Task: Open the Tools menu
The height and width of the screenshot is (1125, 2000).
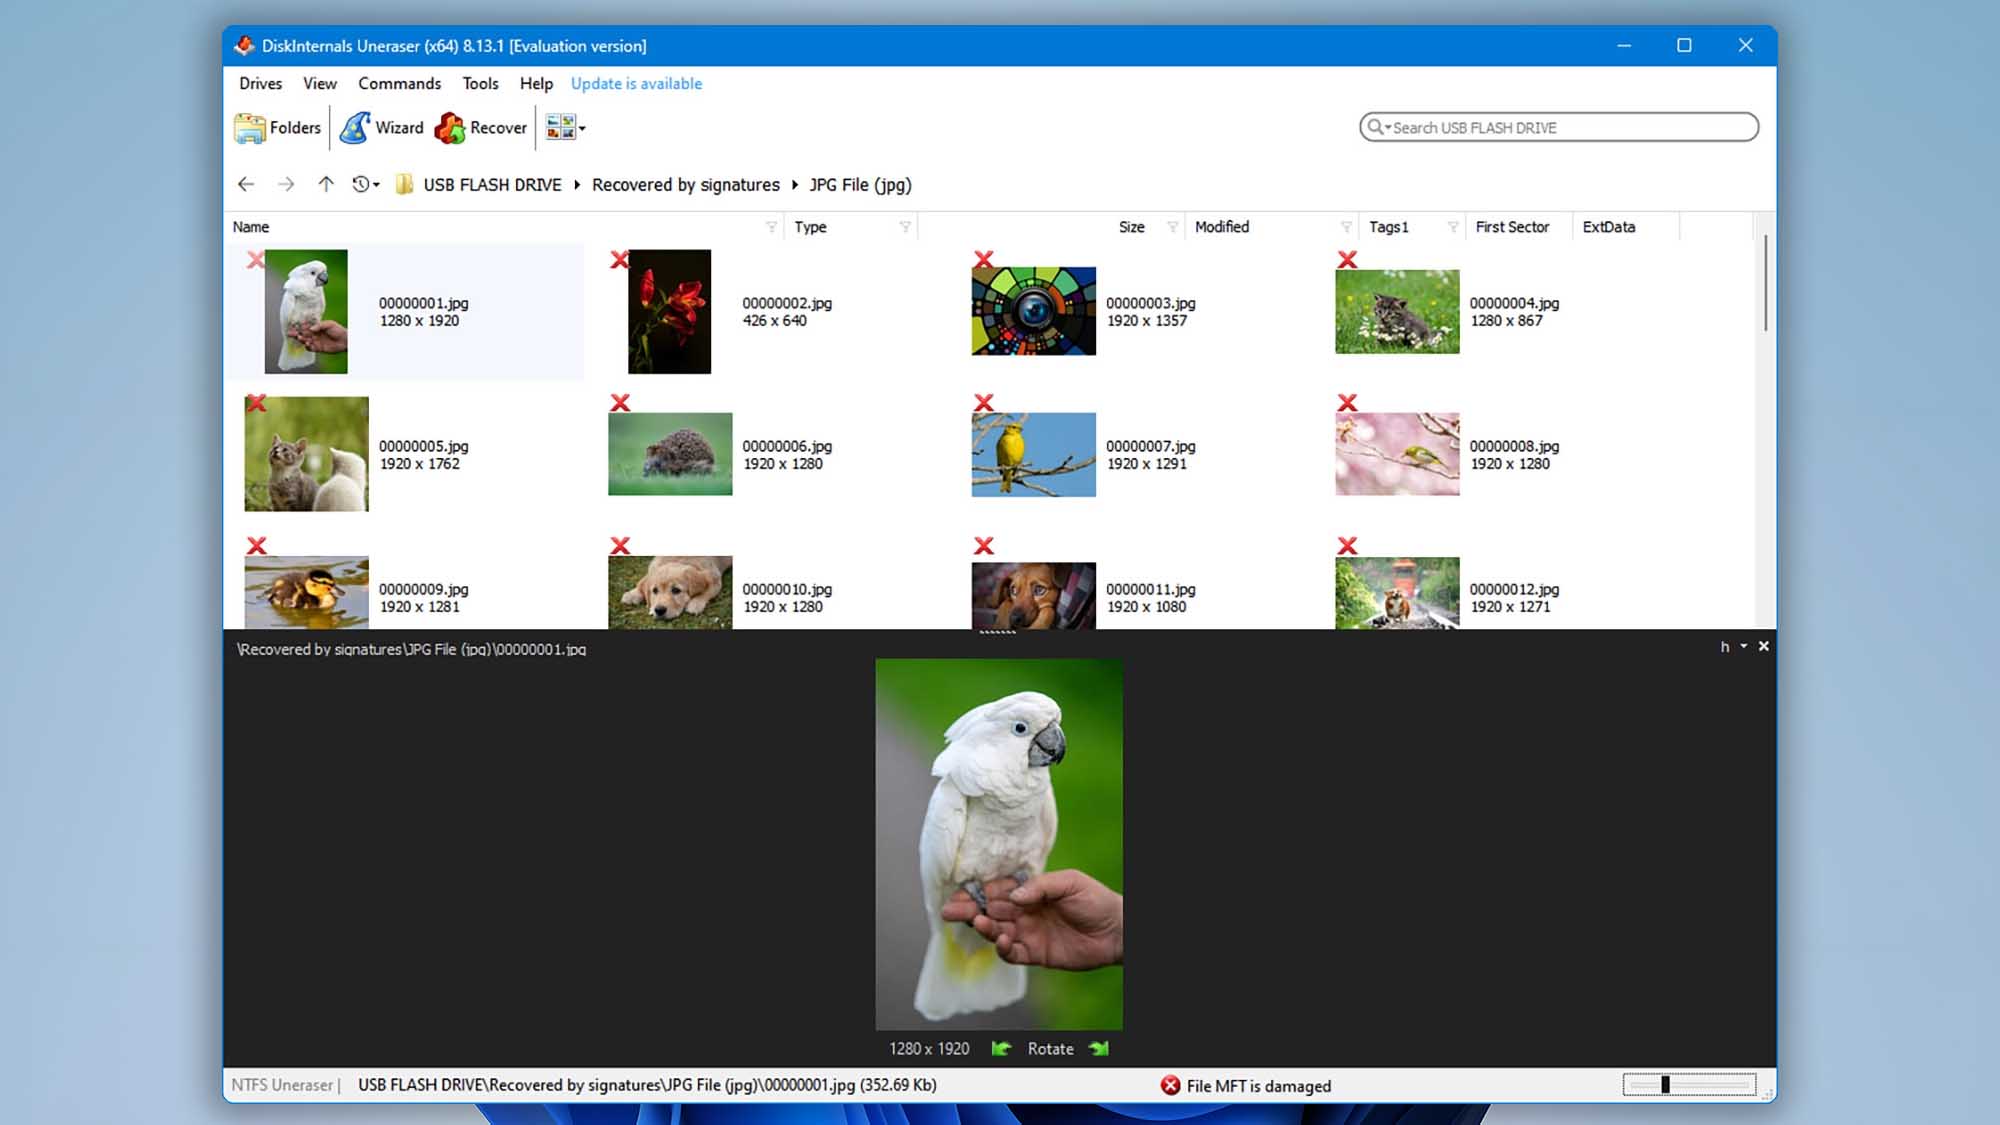Action: coord(480,84)
